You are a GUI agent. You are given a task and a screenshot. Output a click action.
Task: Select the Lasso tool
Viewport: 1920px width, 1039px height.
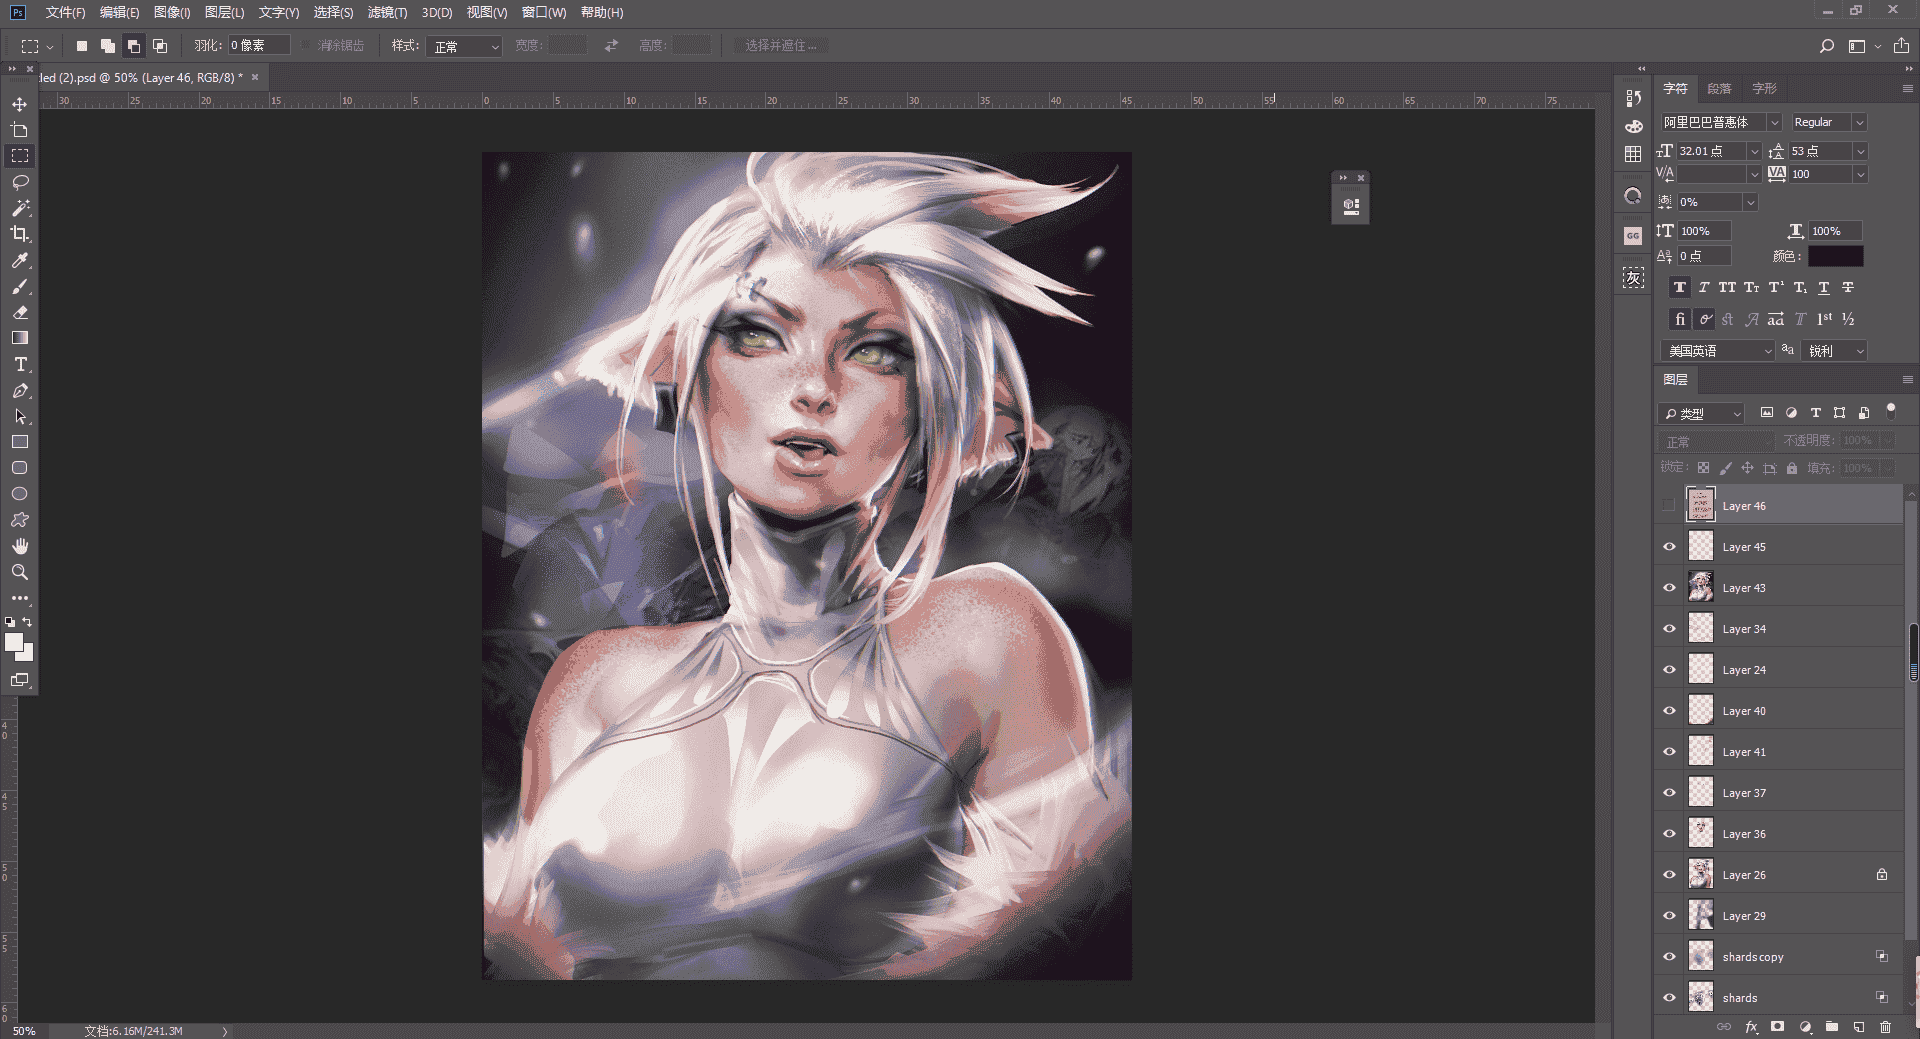click(x=19, y=182)
